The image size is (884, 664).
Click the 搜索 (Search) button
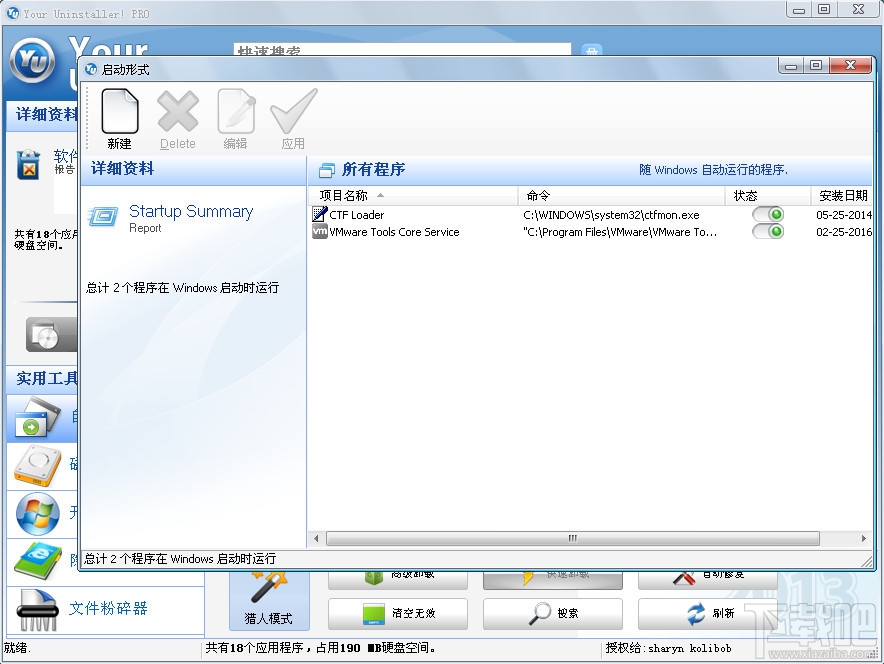(x=552, y=614)
